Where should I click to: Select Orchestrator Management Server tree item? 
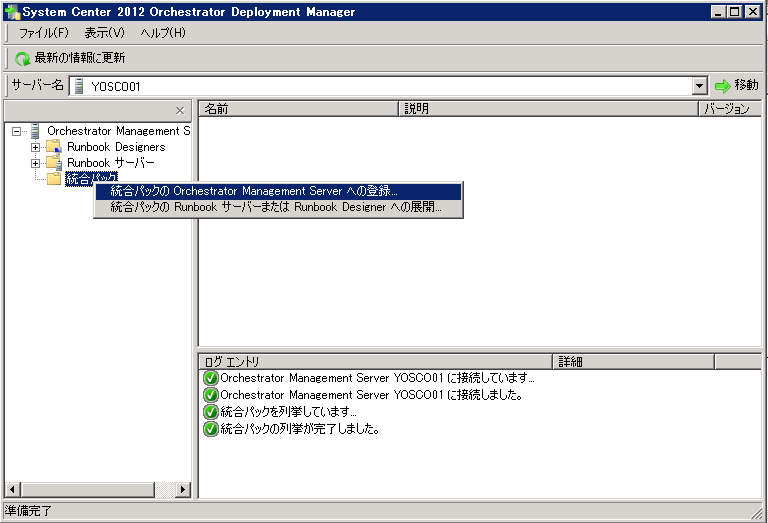click(x=119, y=131)
